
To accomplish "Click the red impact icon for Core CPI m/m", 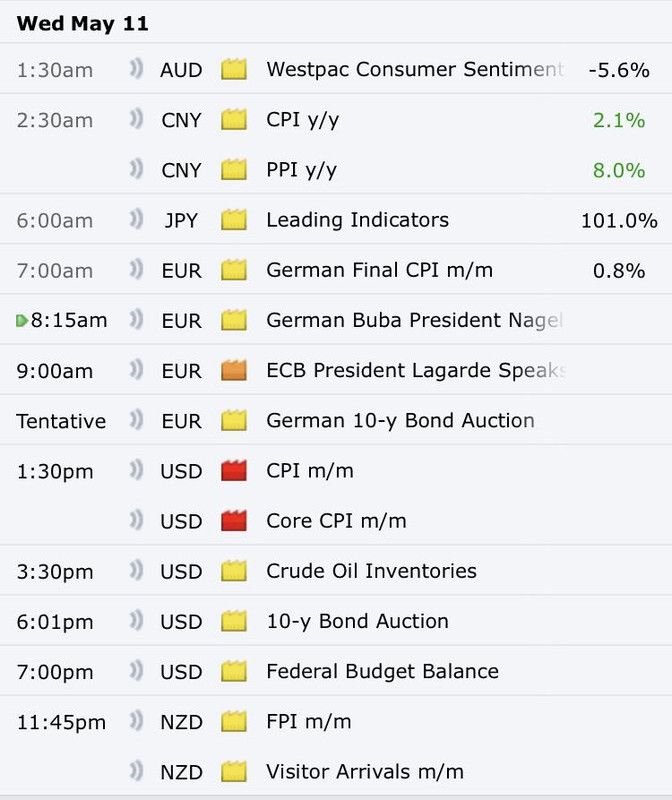I will coord(234,520).
